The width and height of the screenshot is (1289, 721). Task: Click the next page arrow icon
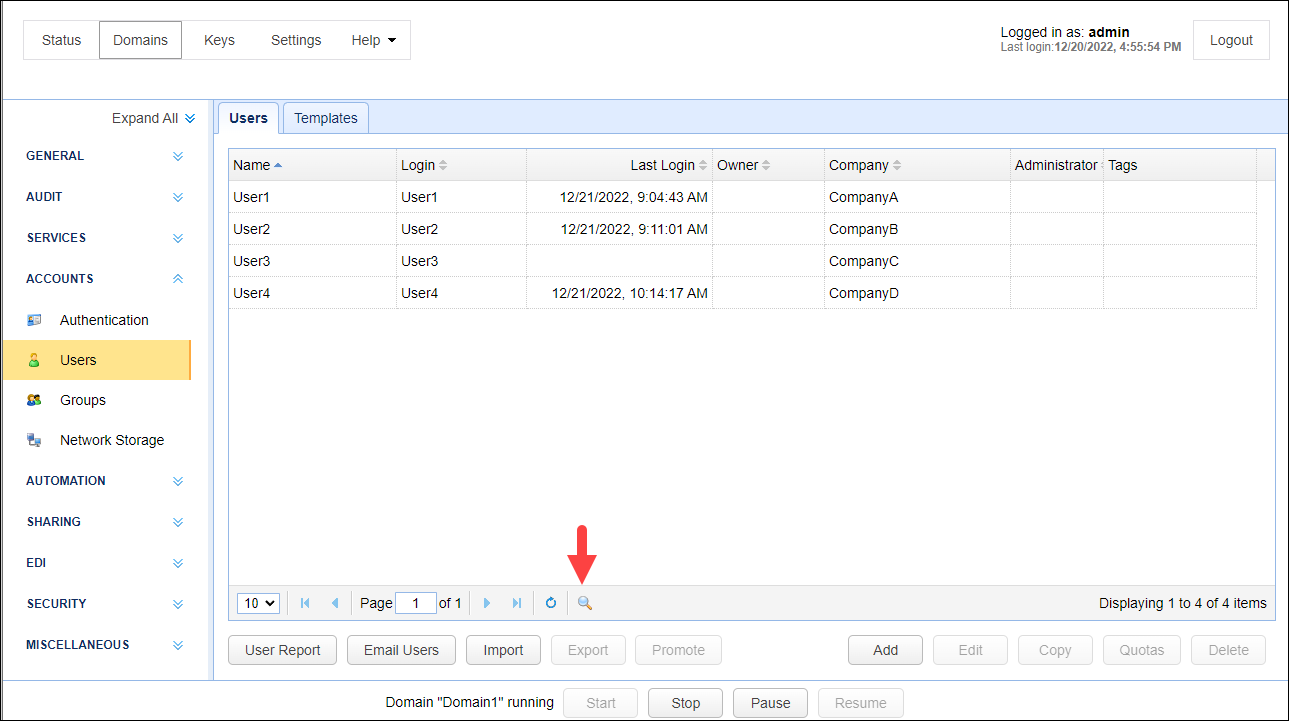tap(486, 602)
